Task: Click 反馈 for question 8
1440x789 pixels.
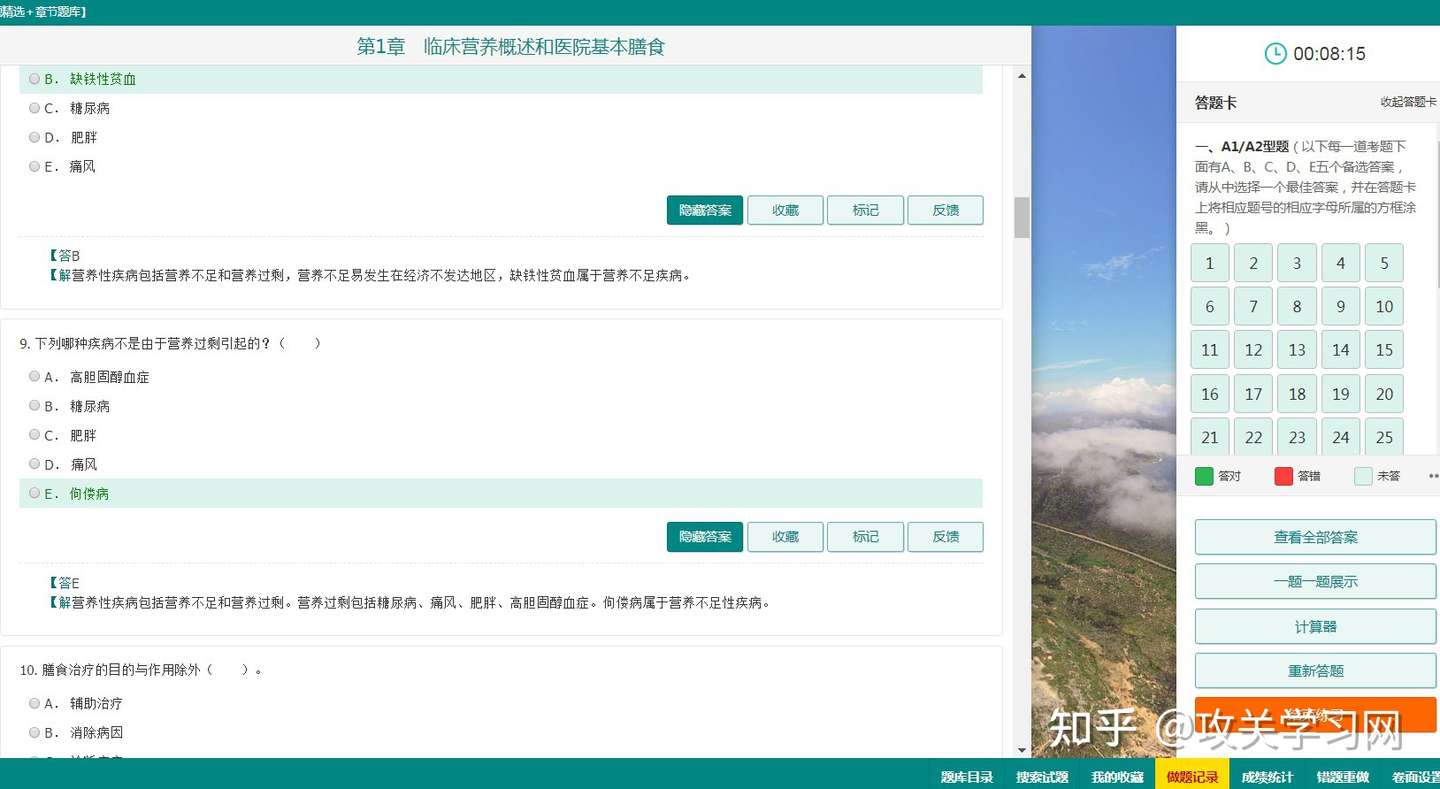Action: click(945, 210)
